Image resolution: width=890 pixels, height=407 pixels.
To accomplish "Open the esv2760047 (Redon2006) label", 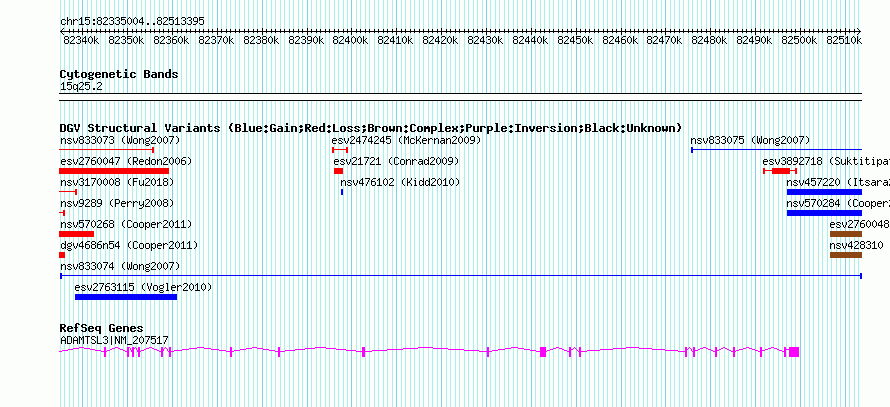I will (x=126, y=161).
